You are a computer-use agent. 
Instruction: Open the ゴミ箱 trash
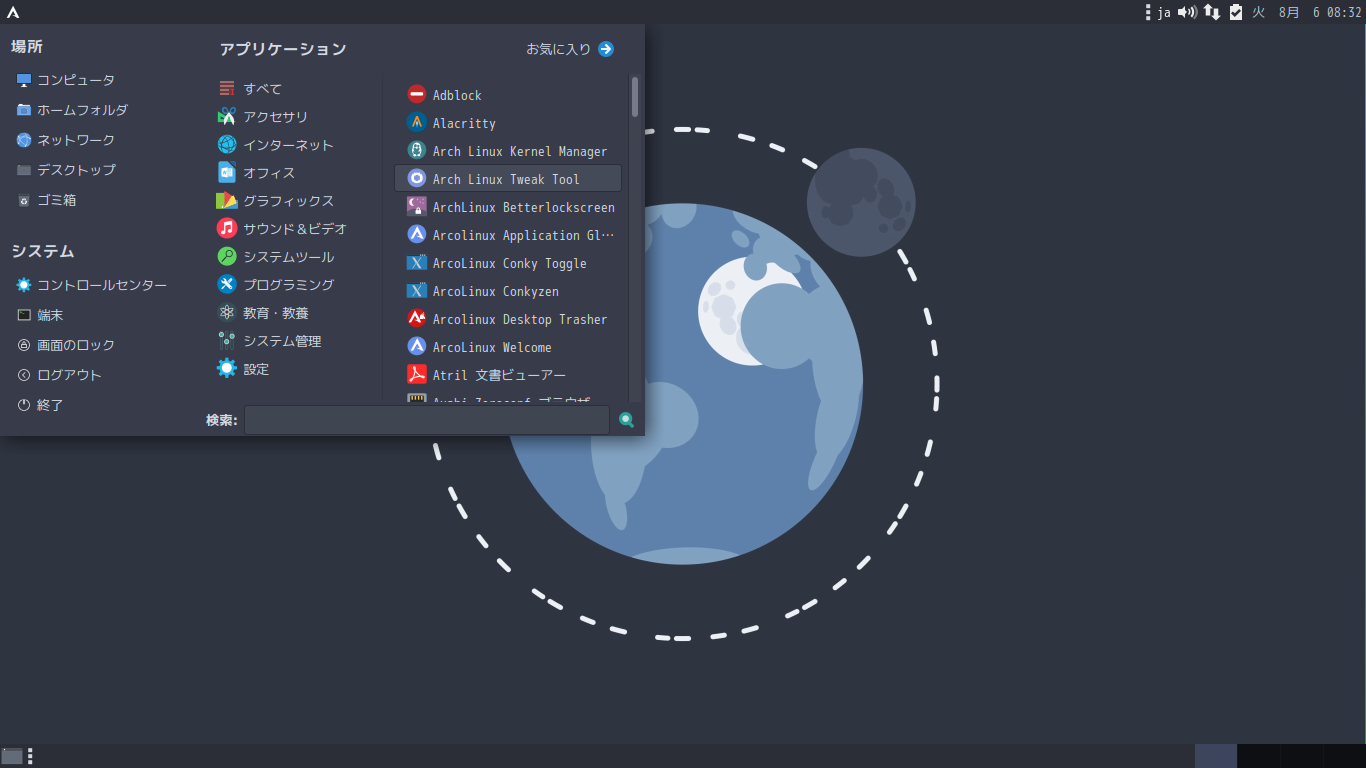tap(47, 200)
